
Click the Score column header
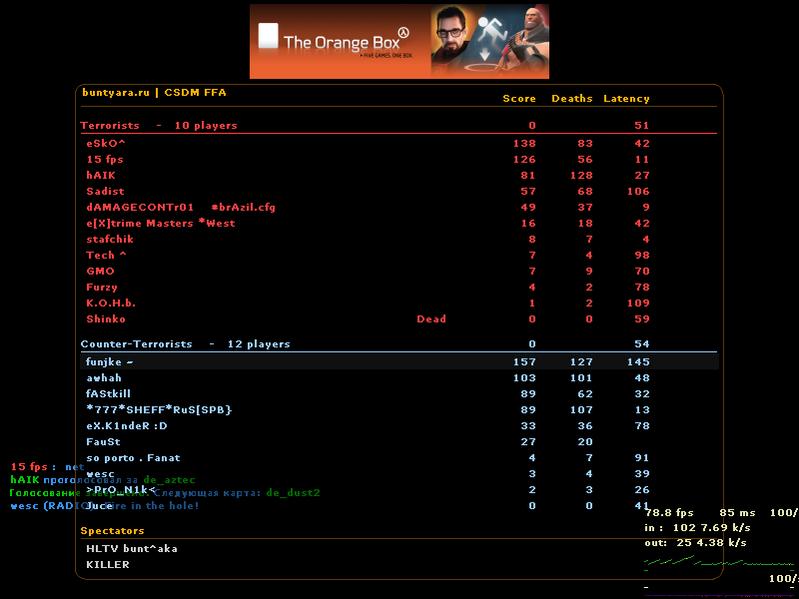519,99
